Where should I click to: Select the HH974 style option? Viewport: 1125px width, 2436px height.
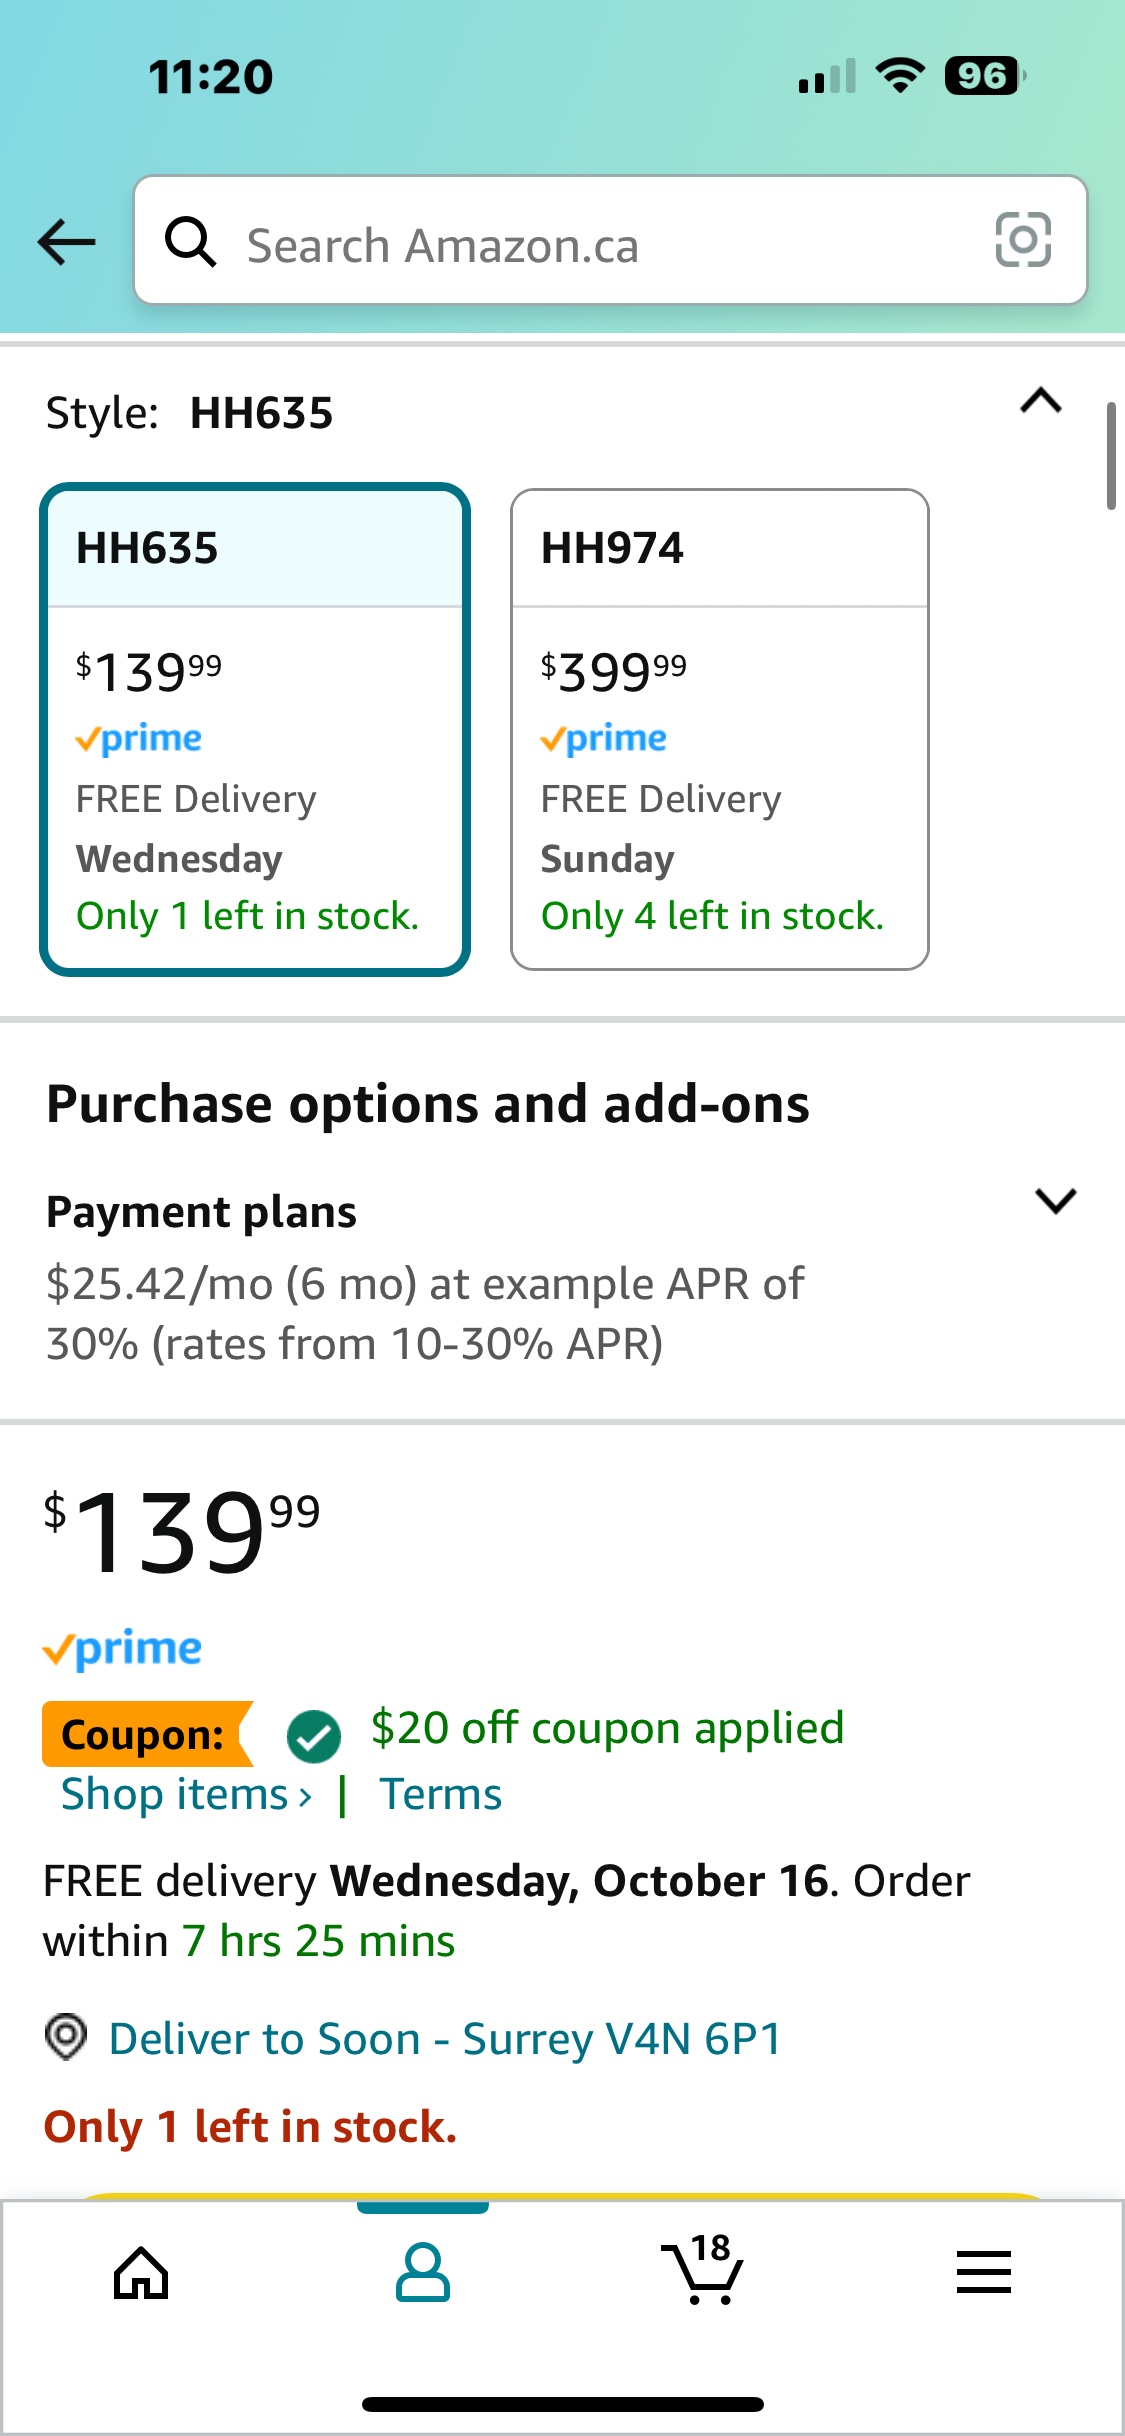pyautogui.click(x=720, y=729)
